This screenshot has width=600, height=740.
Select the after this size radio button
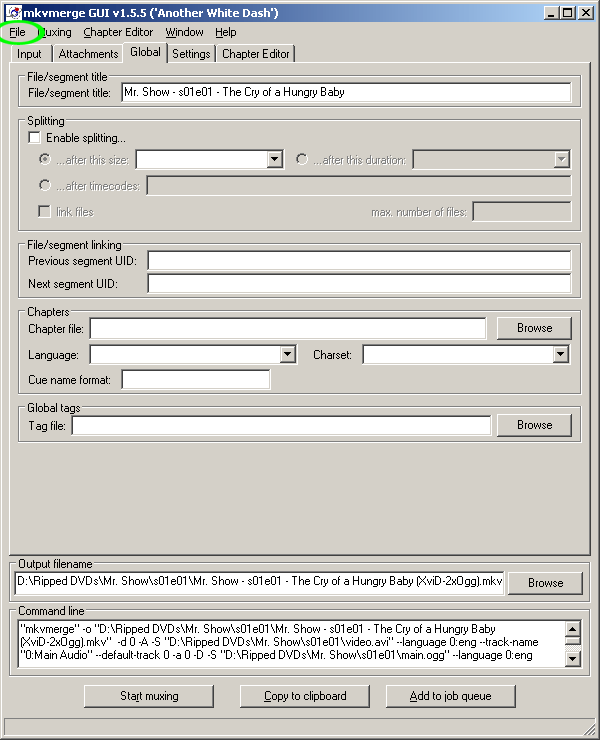(45, 160)
